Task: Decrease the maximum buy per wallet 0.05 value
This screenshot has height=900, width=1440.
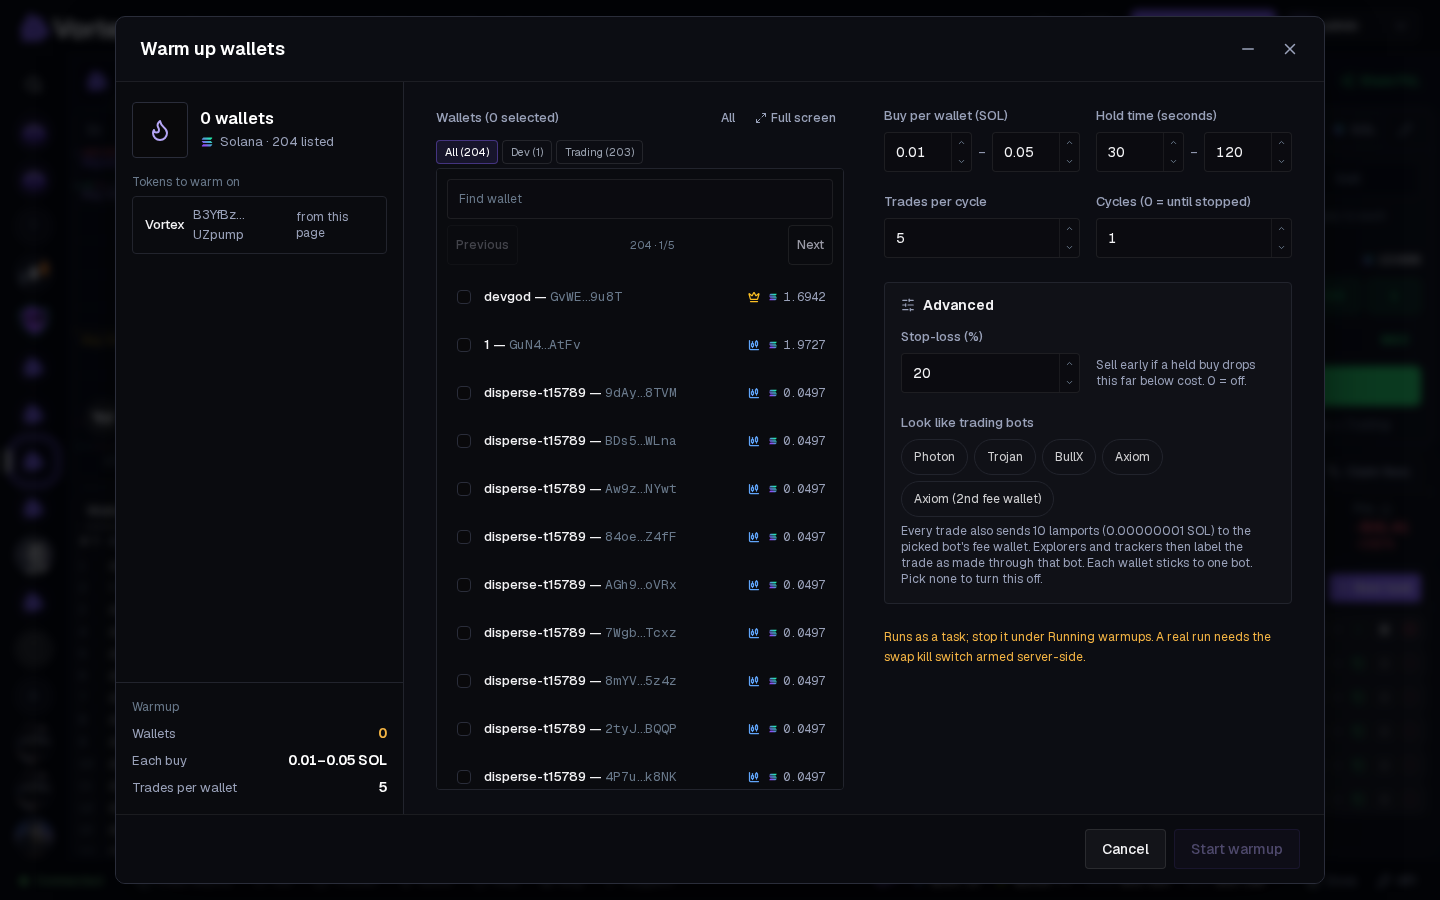Action: (x=1069, y=162)
